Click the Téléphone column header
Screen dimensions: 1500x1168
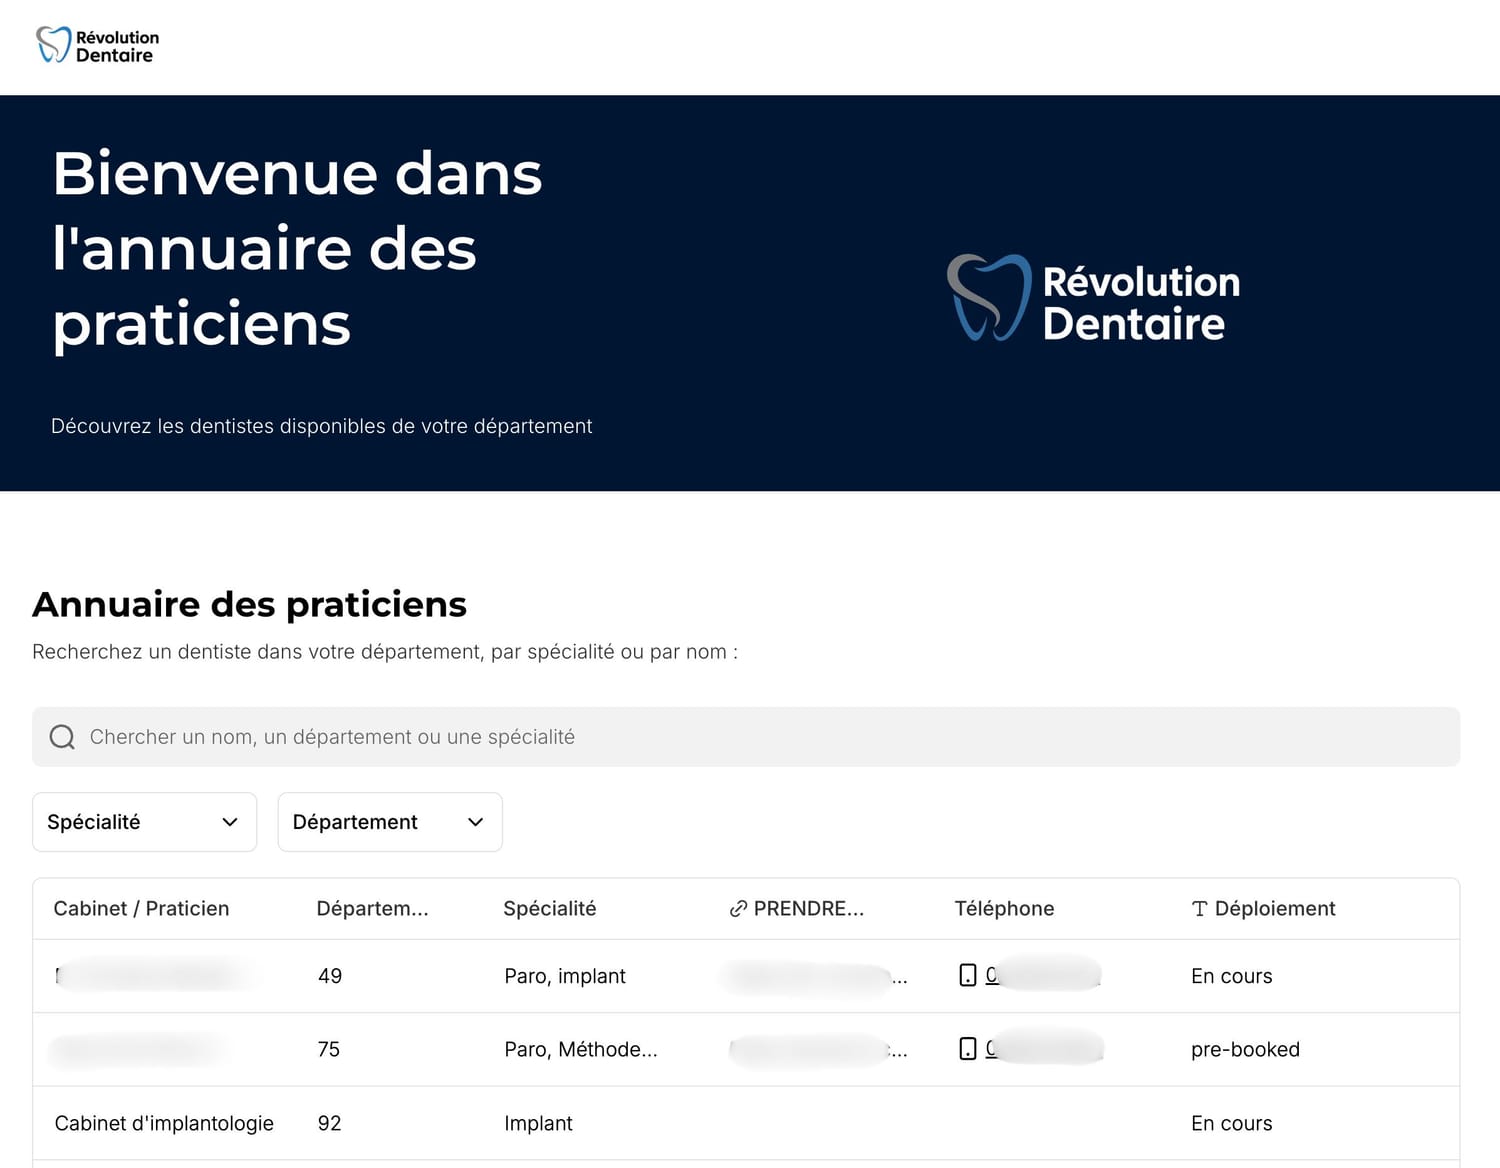[1004, 909]
